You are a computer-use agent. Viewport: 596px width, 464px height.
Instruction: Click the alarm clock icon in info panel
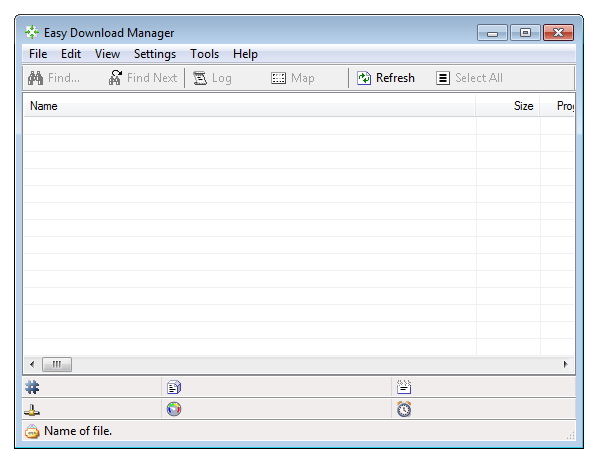click(404, 409)
